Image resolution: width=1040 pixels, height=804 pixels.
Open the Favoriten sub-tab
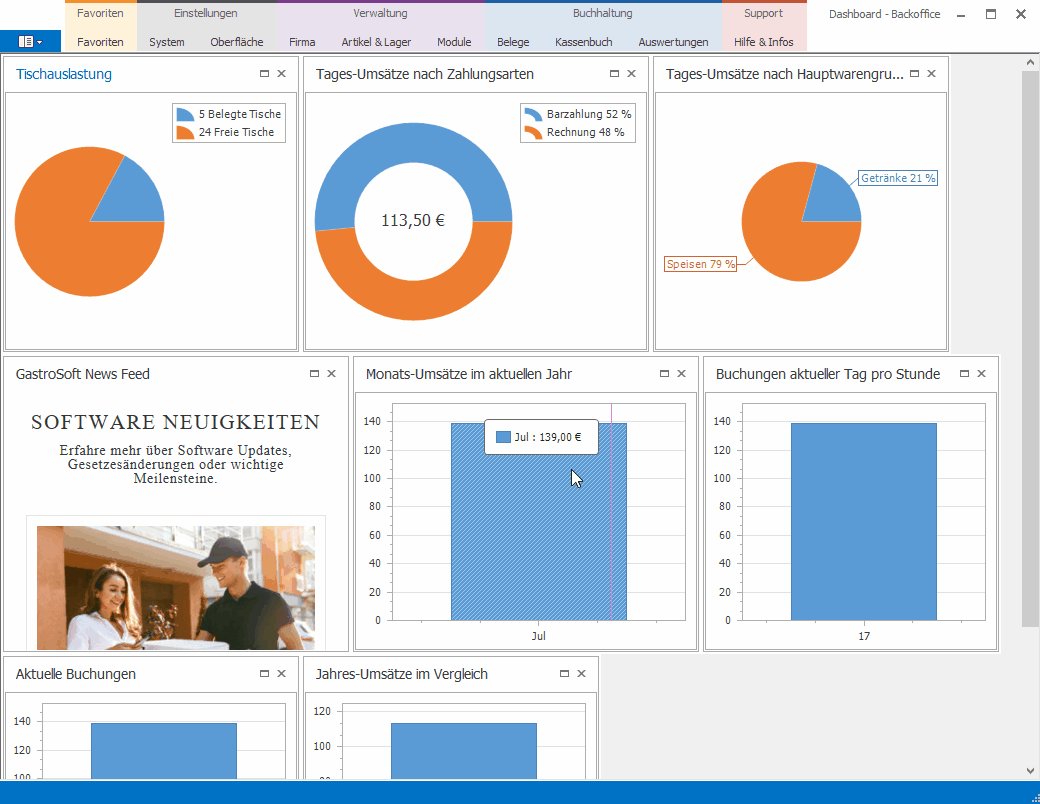pyautogui.click(x=100, y=42)
